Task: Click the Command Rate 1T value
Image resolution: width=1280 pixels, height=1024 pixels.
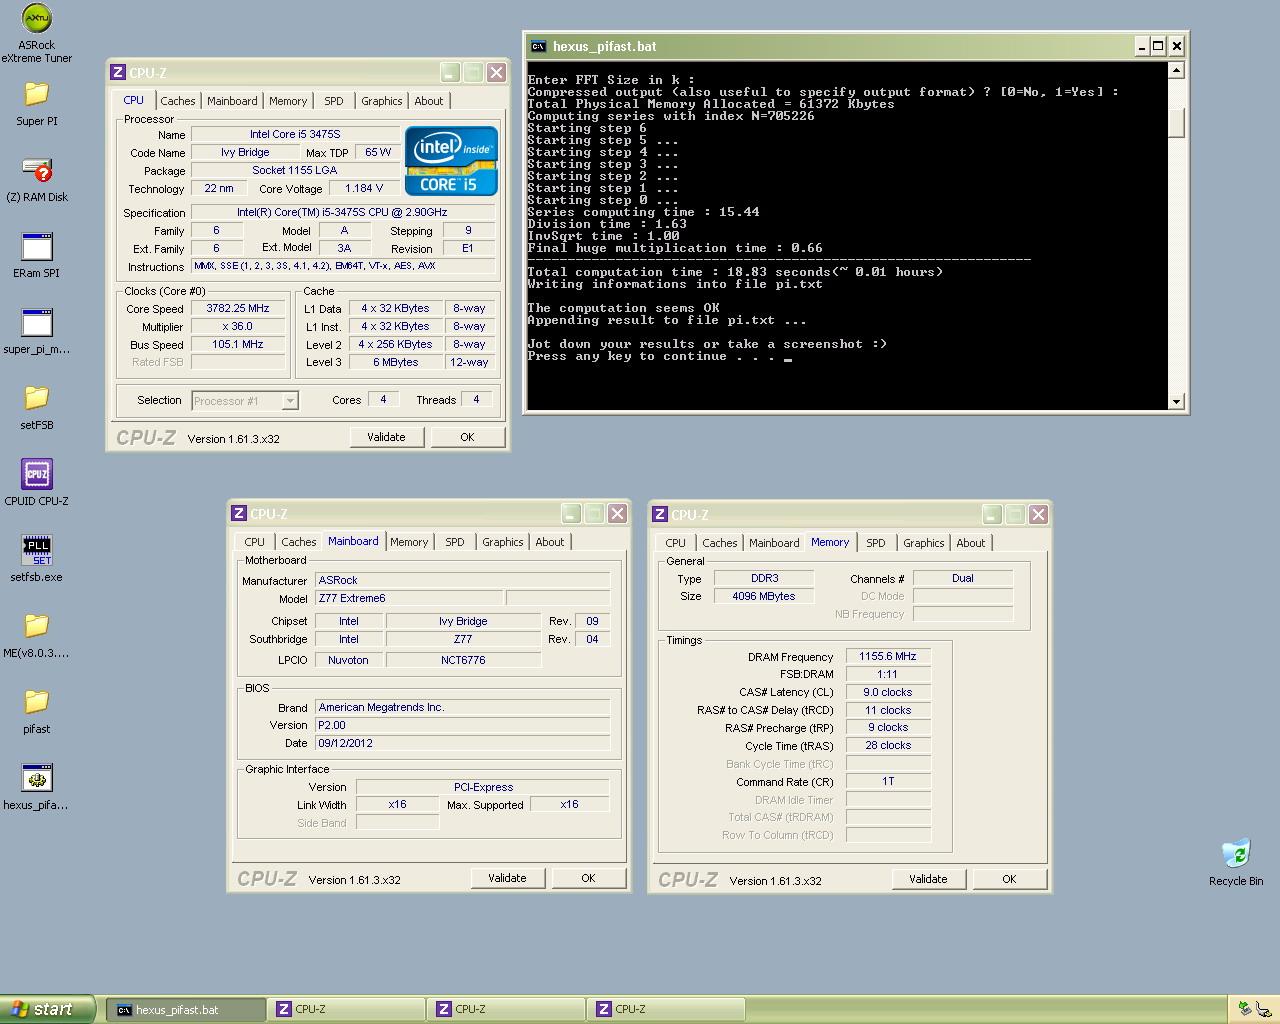Action: 888,781
